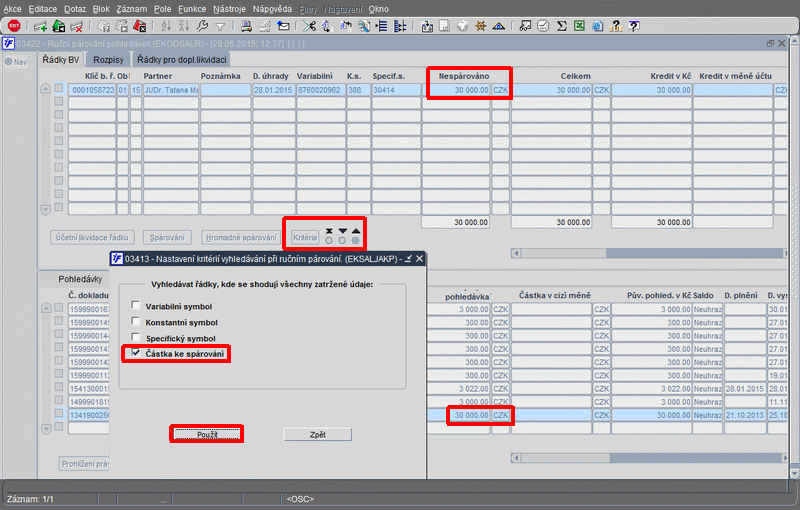Open the Nástroje menu
This screenshot has width=800, height=510.
click(229, 9)
